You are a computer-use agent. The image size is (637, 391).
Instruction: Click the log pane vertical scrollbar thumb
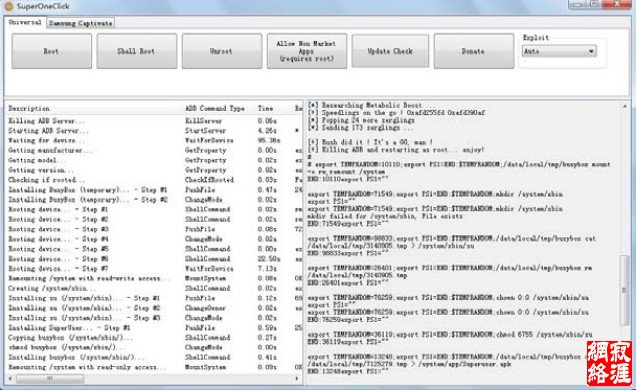625,289
